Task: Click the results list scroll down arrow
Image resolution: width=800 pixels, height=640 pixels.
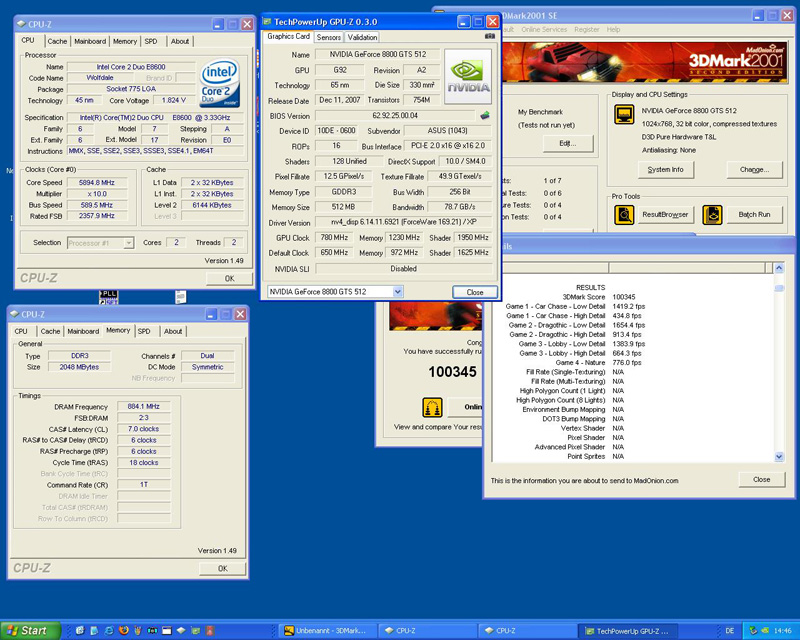Action: click(779, 457)
